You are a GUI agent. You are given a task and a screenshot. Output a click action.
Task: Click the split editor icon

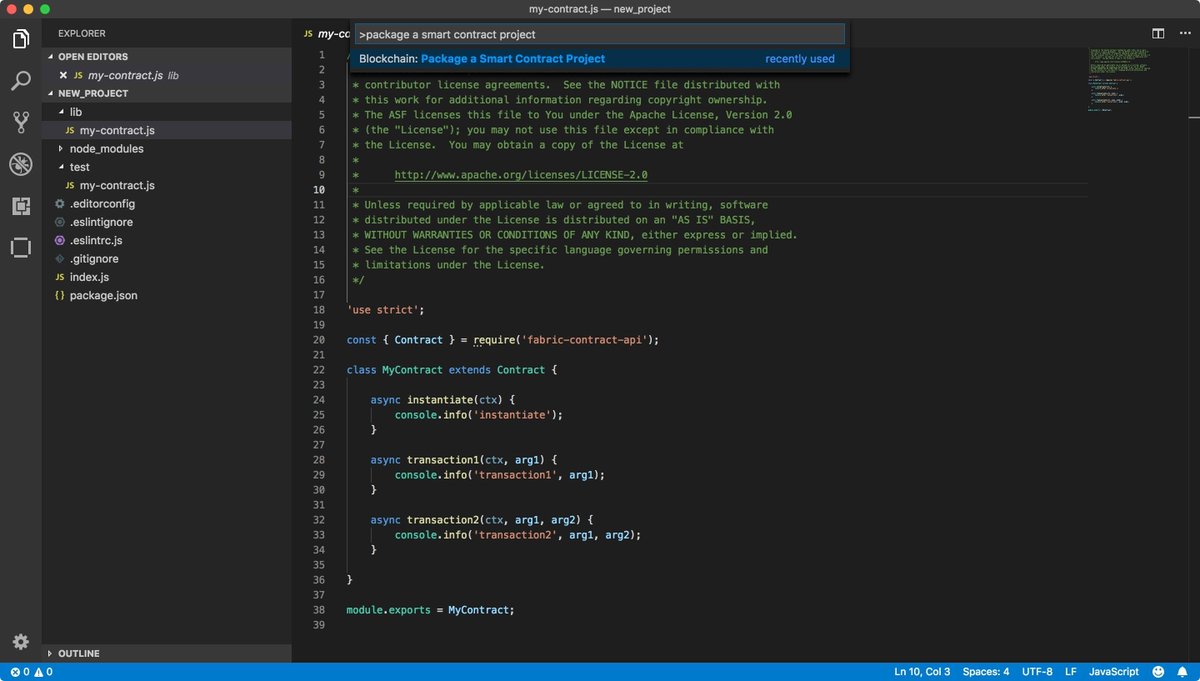point(1158,34)
